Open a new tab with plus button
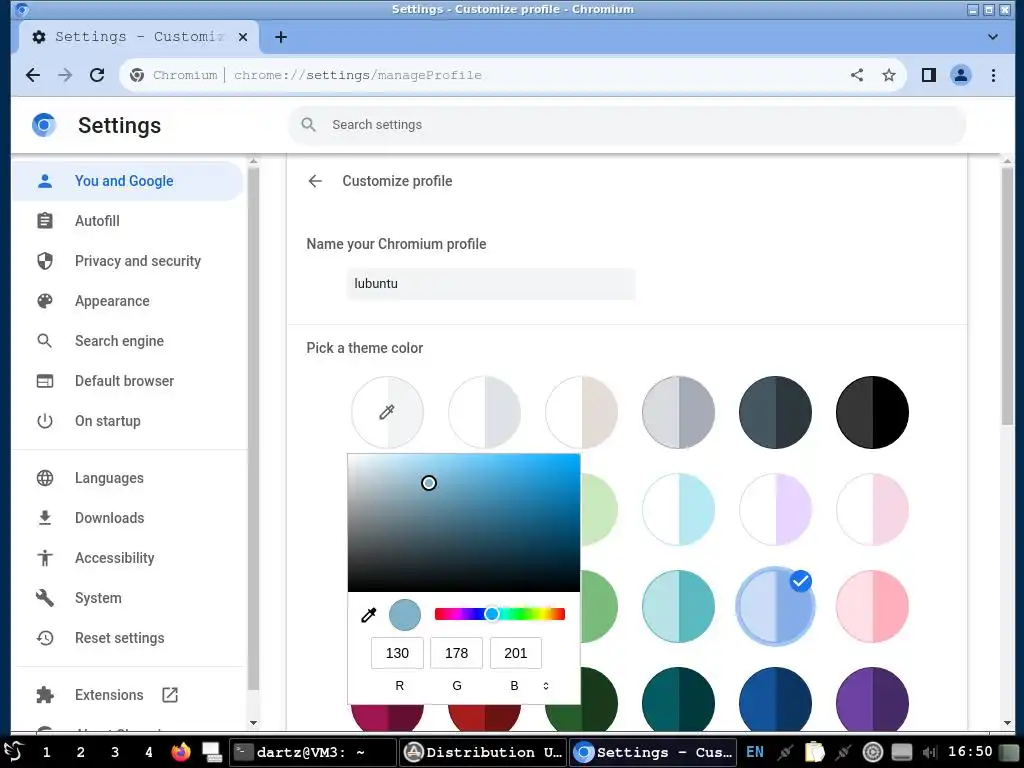1024x768 pixels. point(281,37)
